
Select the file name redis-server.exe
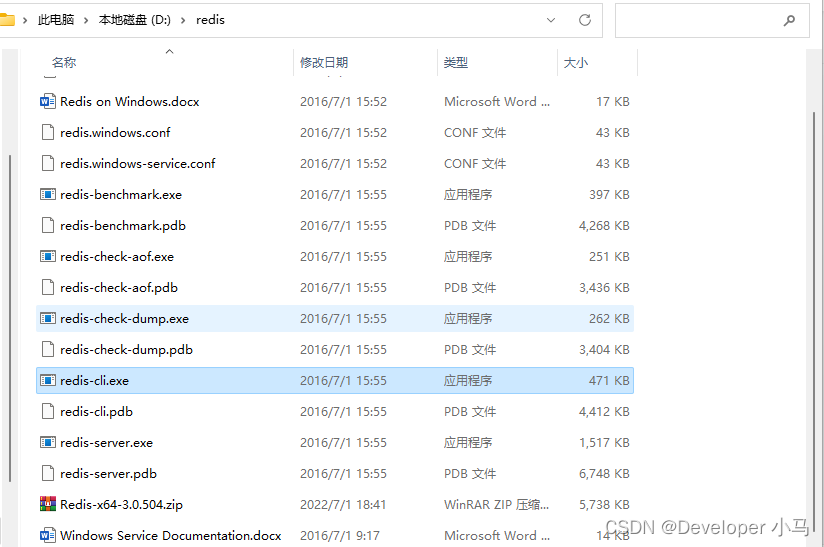tap(106, 442)
